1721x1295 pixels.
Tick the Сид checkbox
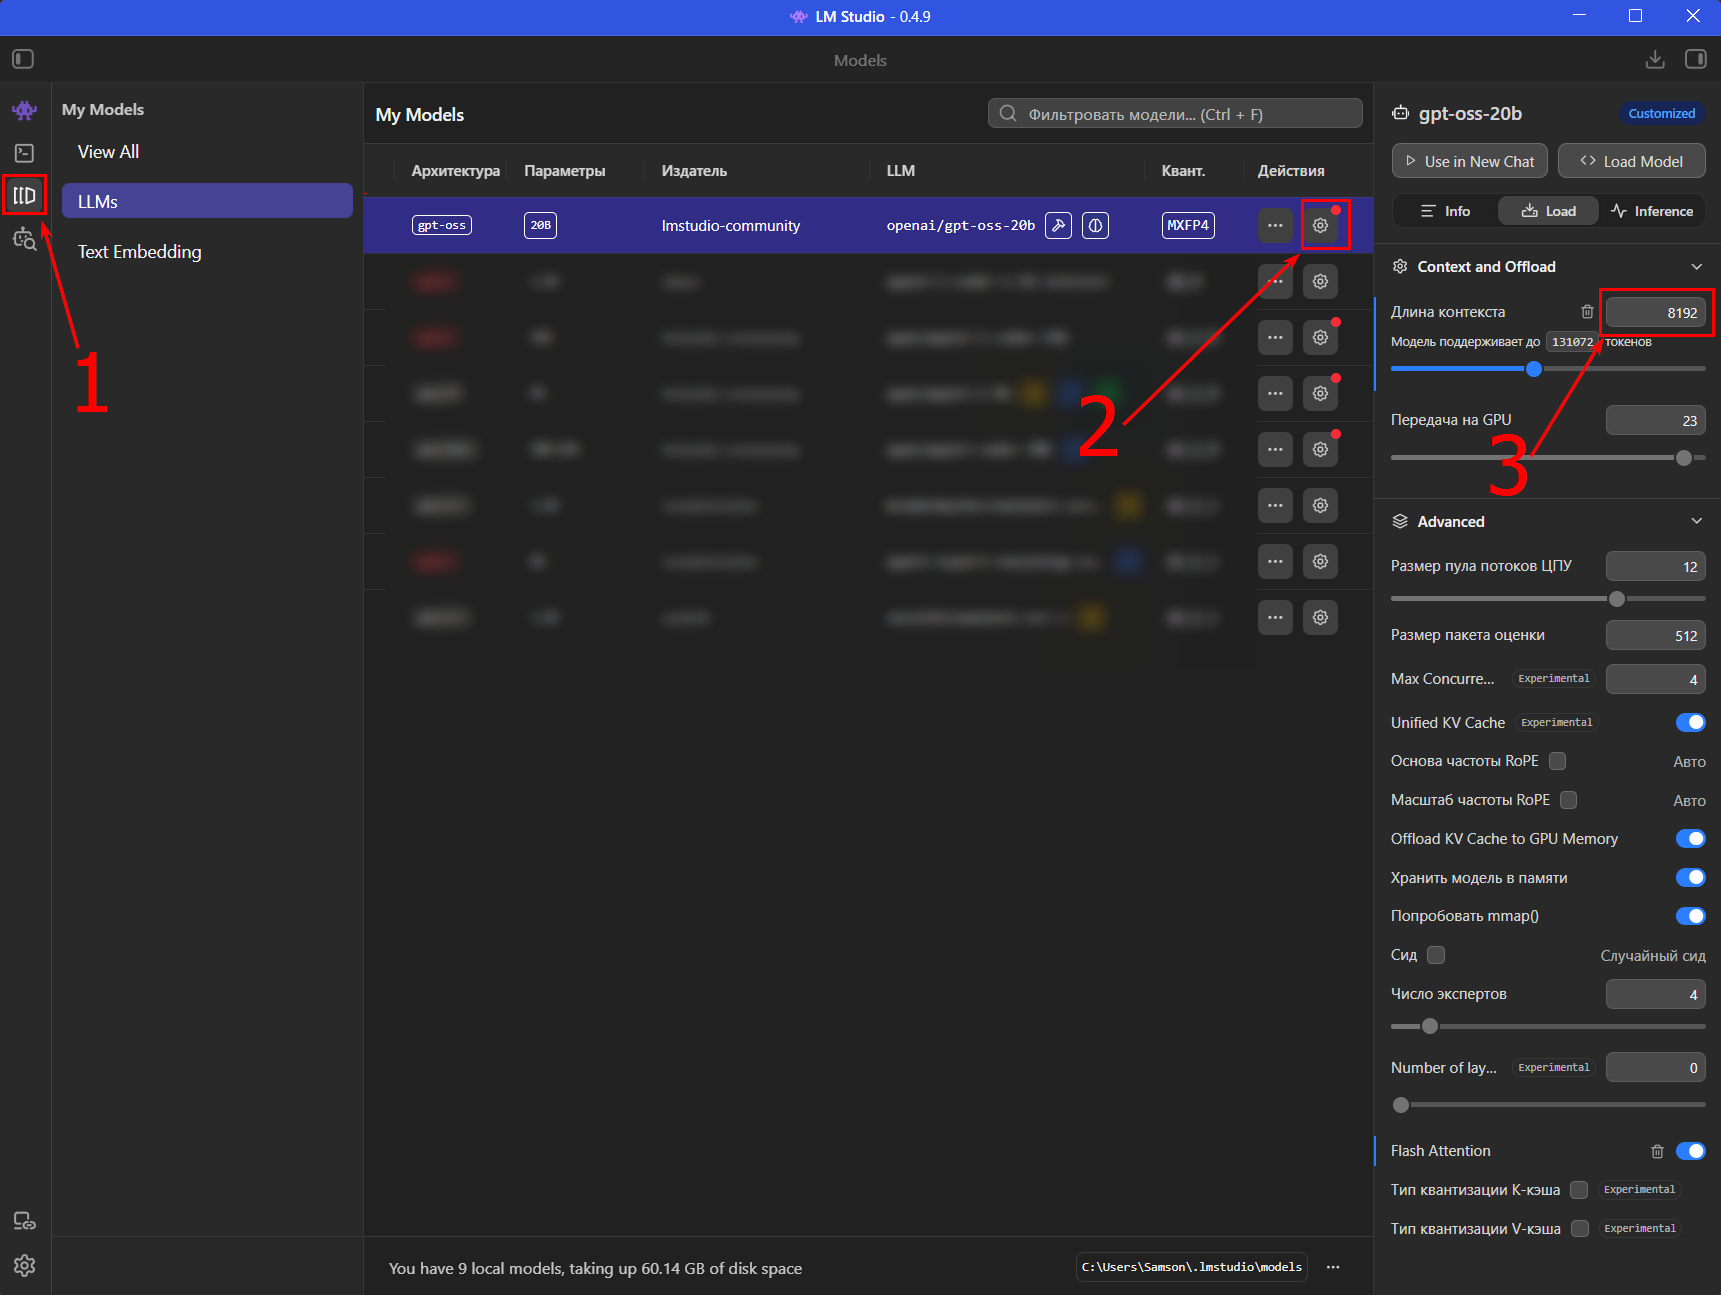tap(1436, 955)
